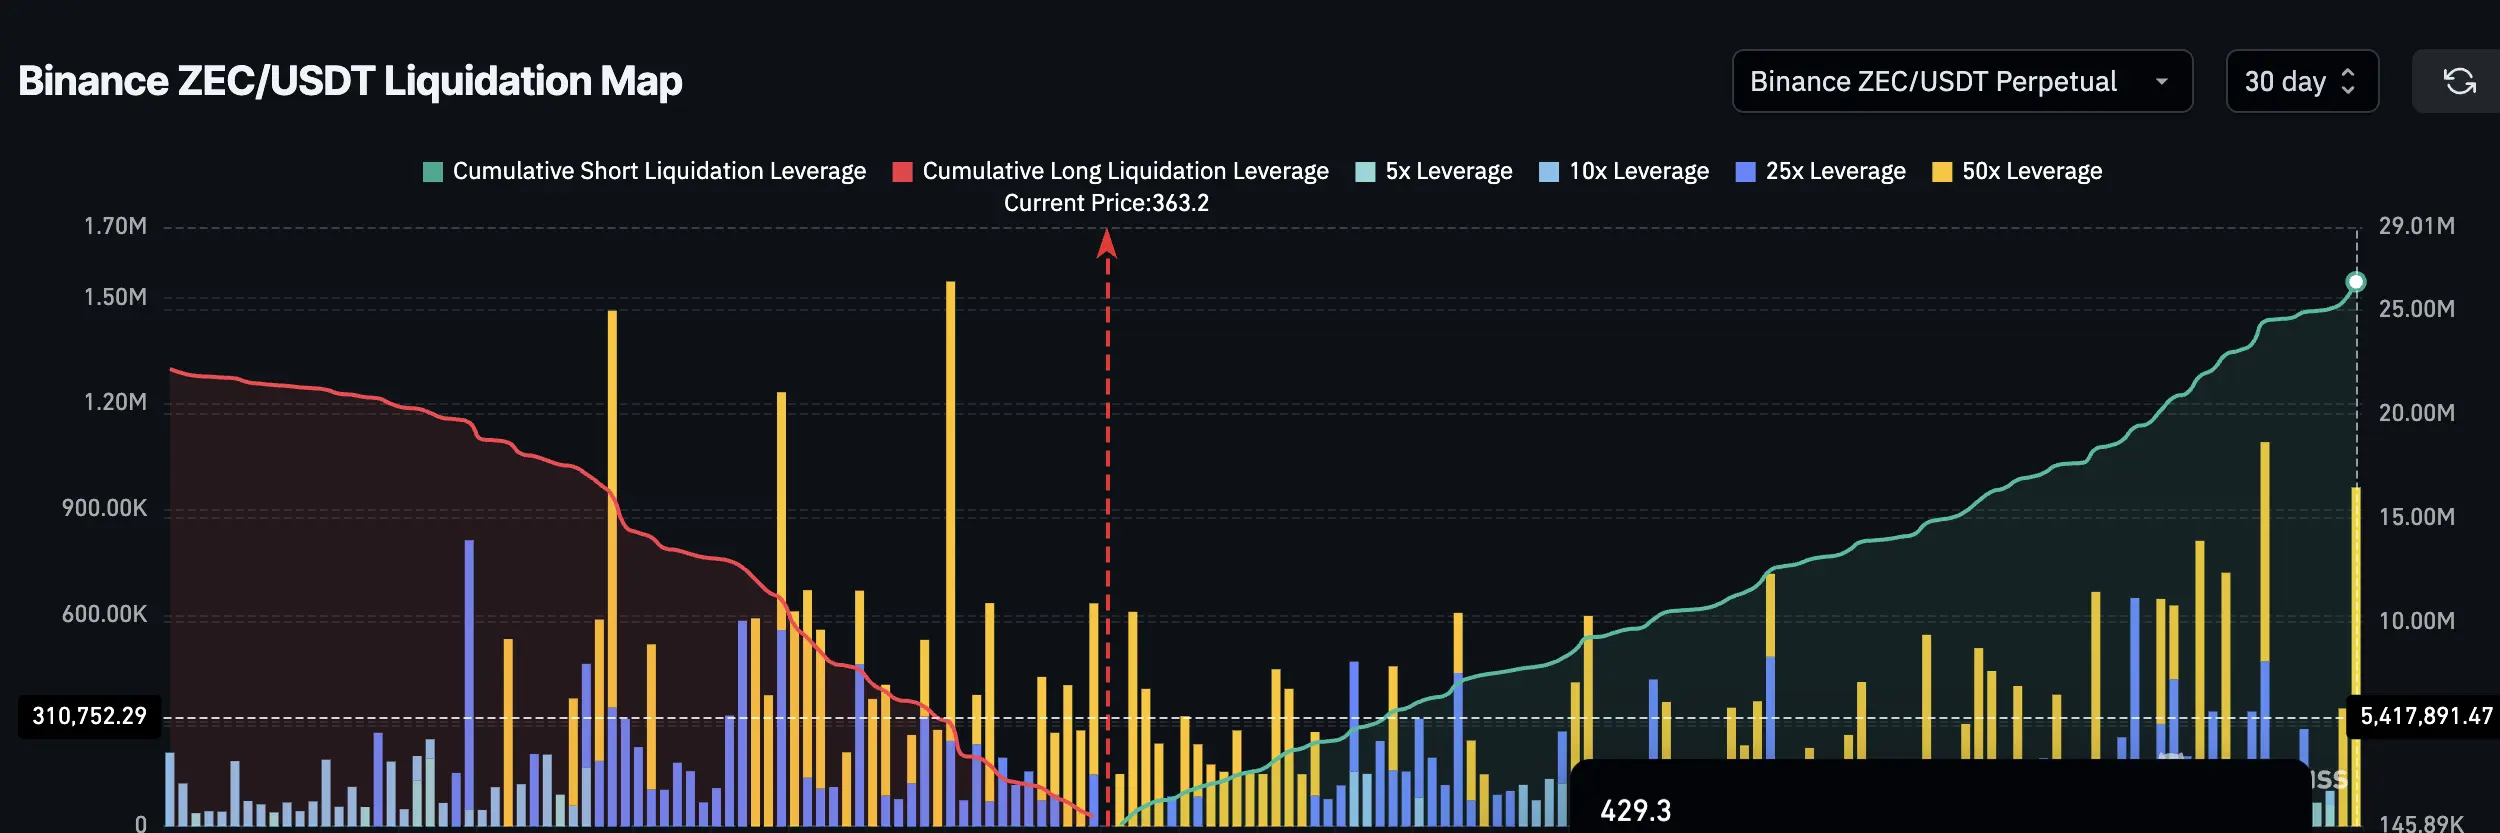Open the 30 day period selector
The height and width of the screenshot is (833, 2500).
tap(2302, 81)
